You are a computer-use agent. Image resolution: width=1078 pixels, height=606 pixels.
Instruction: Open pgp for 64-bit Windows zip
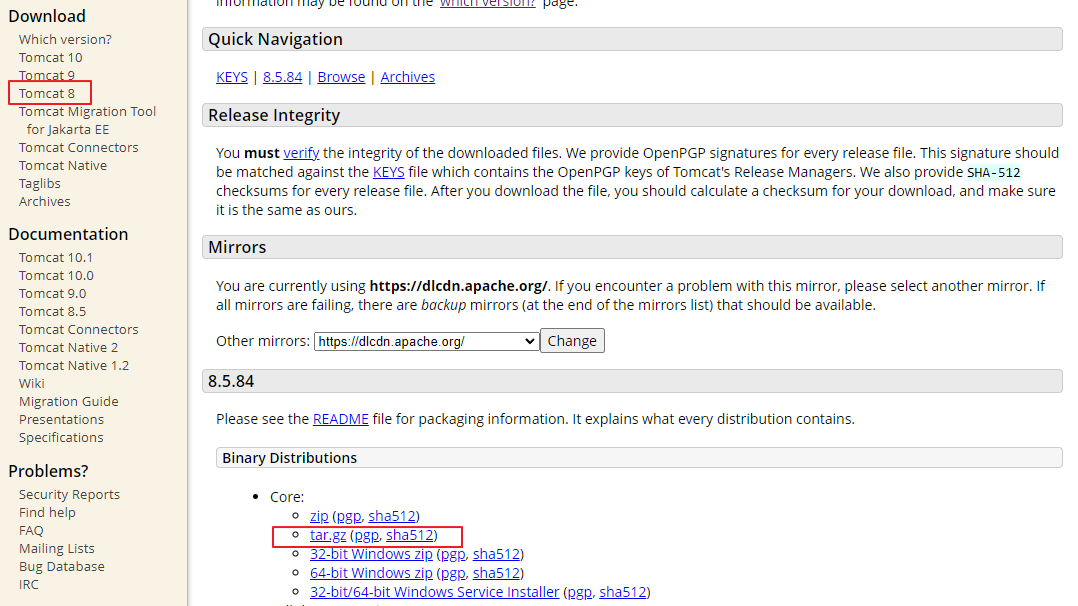pyautogui.click(x=453, y=573)
